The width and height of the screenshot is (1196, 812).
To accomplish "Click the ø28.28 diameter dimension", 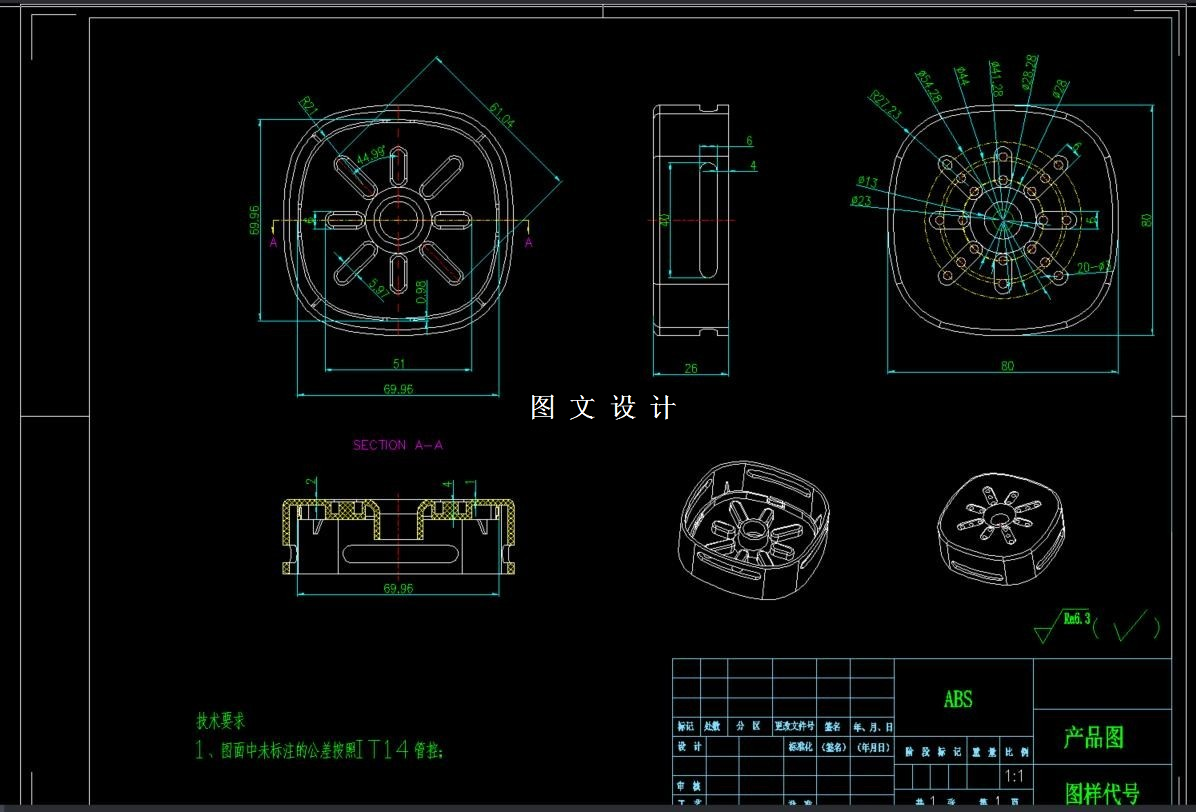I will coord(1029,72).
